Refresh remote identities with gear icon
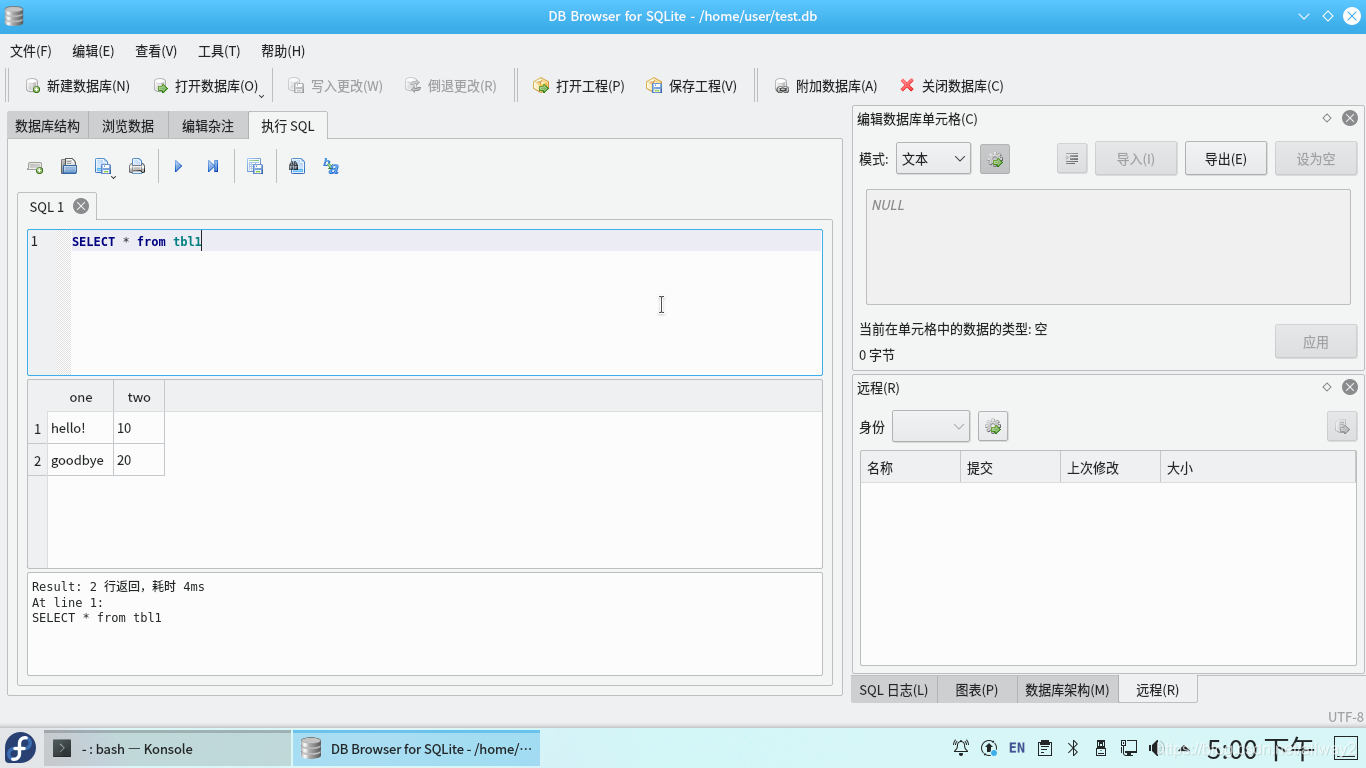Screen dimensions: 1366x768 point(993,426)
